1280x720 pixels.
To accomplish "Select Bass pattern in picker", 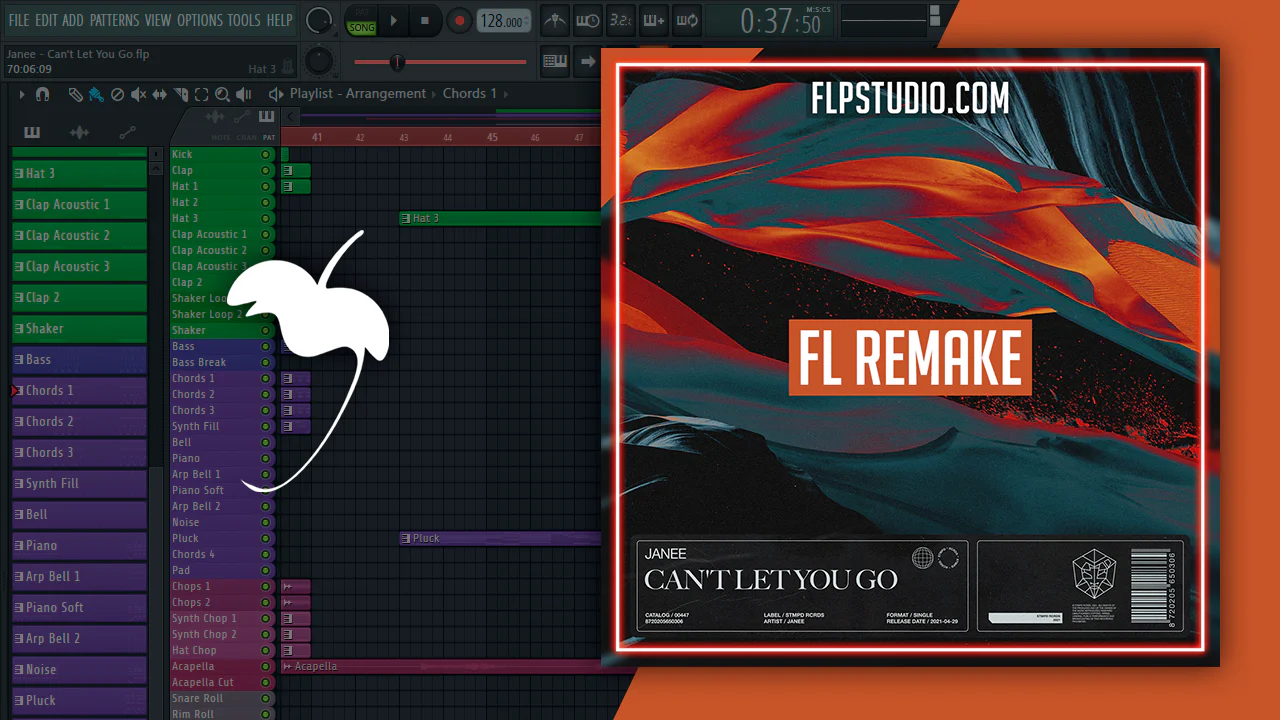I will (x=79, y=359).
